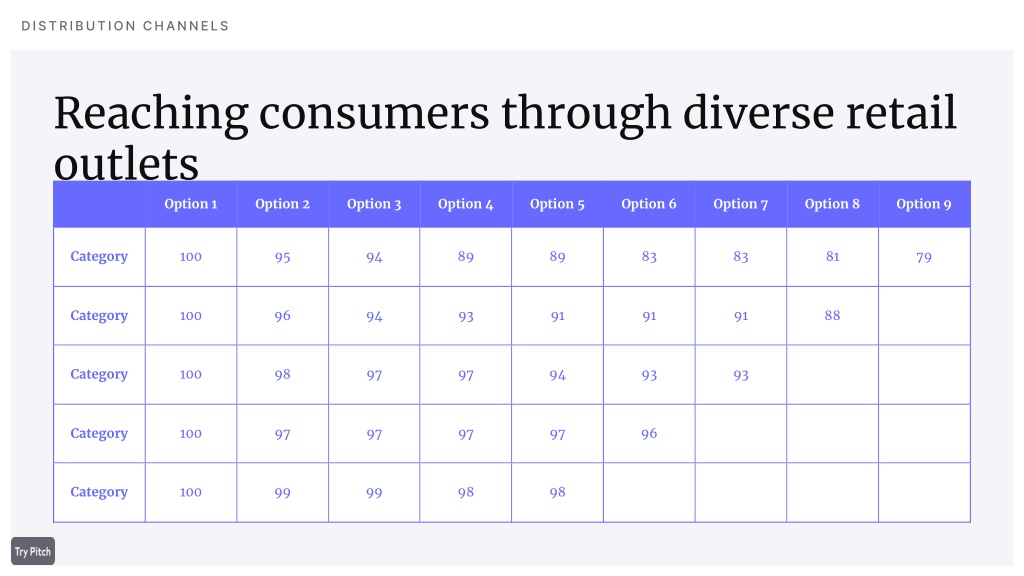This screenshot has width=1024, height=576.
Task: Click the cell containing value 79
Action: tap(924, 257)
